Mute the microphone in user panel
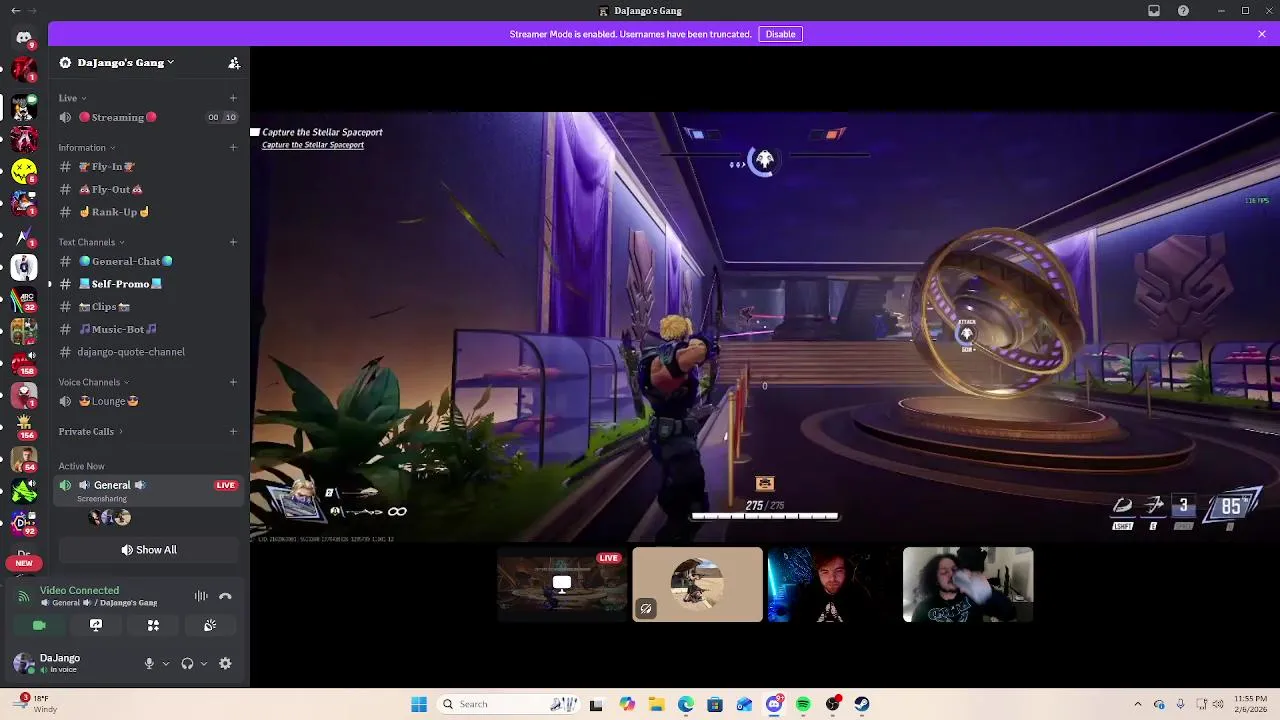1280x720 pixels. pyautogui.click(x=149, y=663)
